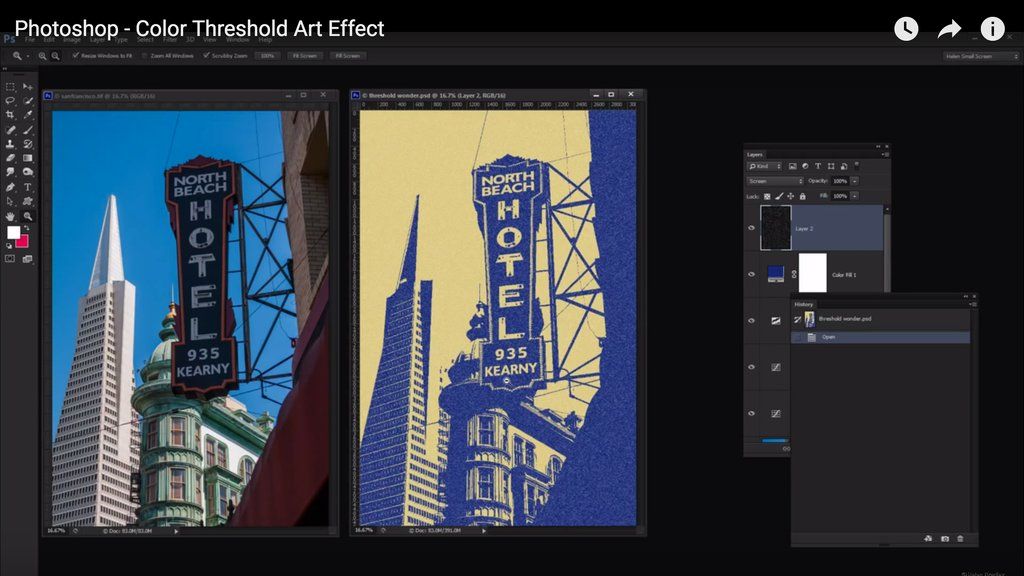The width and height of the screenshot is (1024, 576).
Task: Toggle visibility of Color Fill 1 layer
Action: coord(751,274)
